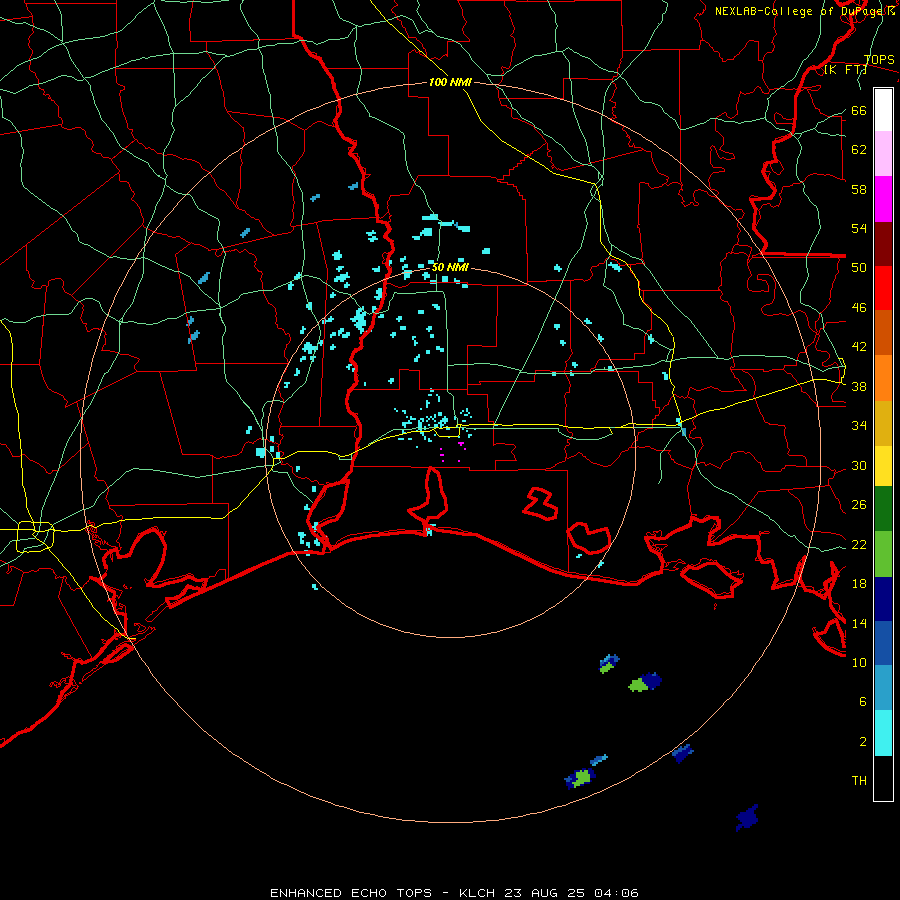The image size is (900, 900).
Task: Select the light green 26 kft swatch
Action: click(883, 554)
